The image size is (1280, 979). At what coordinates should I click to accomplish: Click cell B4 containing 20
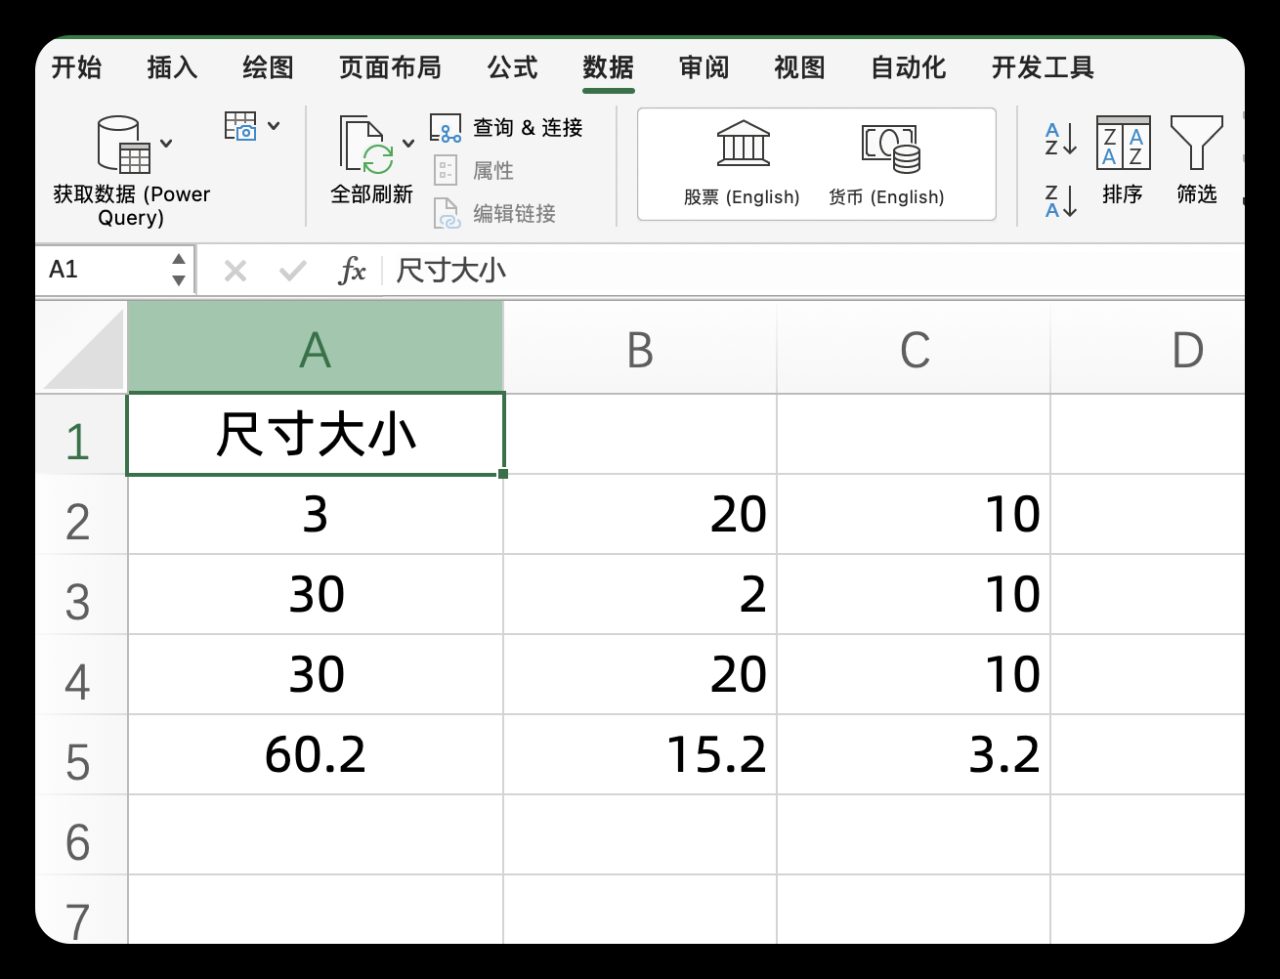tap(640, 675)
